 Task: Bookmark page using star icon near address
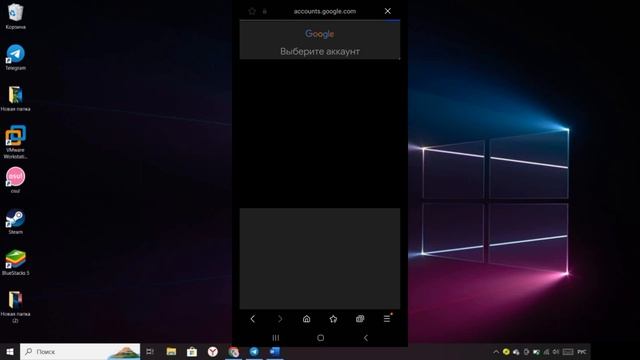coord(252,11)
